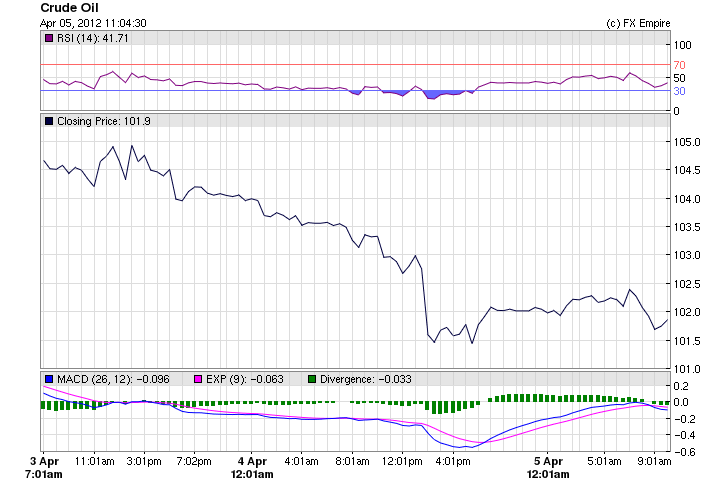This screenshot has width=710, height=487.
Task: Click the price axis label '102.0'
Action: click(687, 312)
